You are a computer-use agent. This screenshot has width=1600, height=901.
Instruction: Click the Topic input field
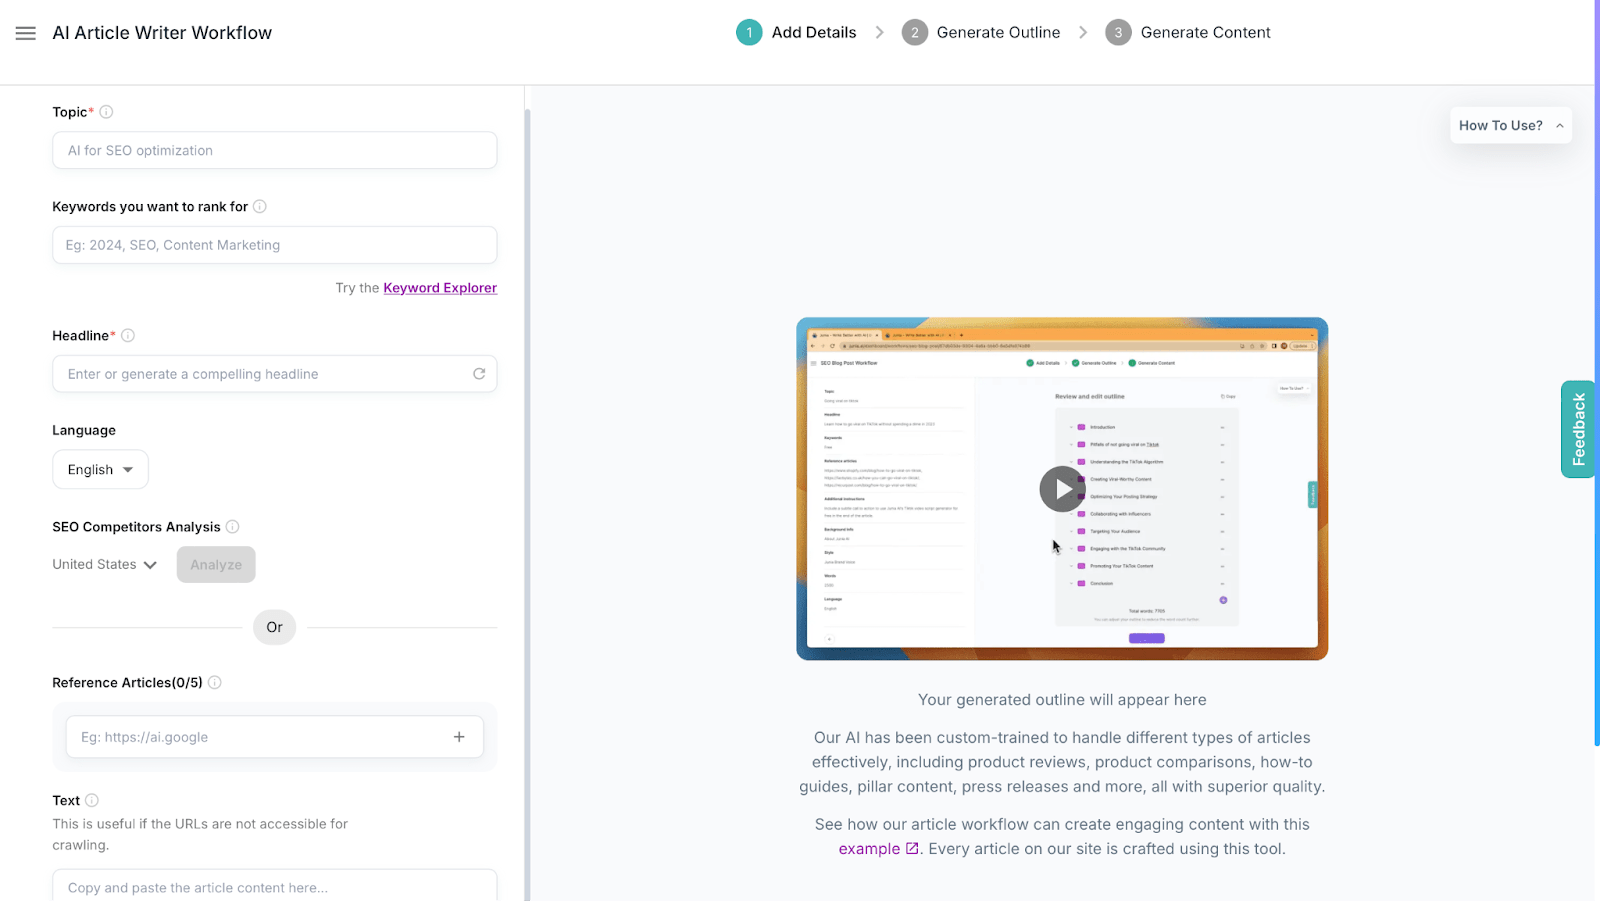[274, 150]
